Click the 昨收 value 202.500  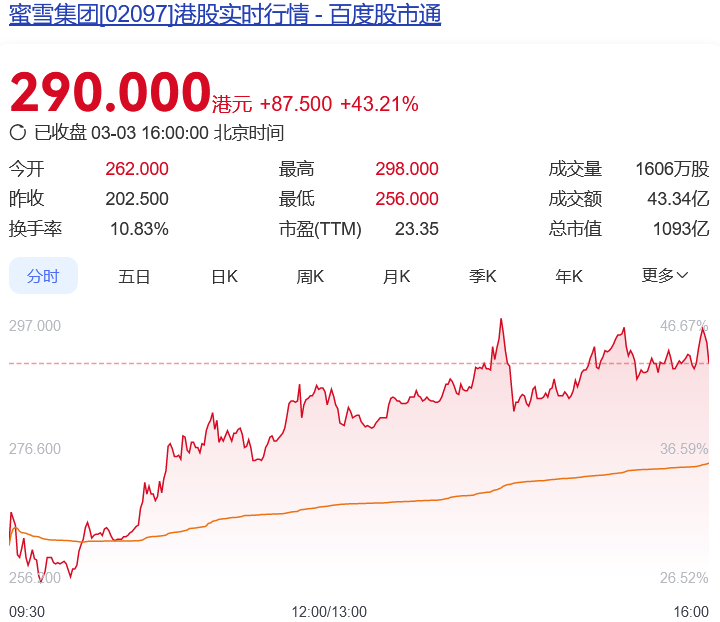click(137, 199)
